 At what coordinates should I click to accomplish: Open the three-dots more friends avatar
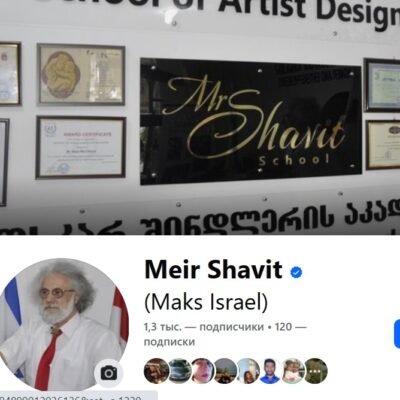316,371
